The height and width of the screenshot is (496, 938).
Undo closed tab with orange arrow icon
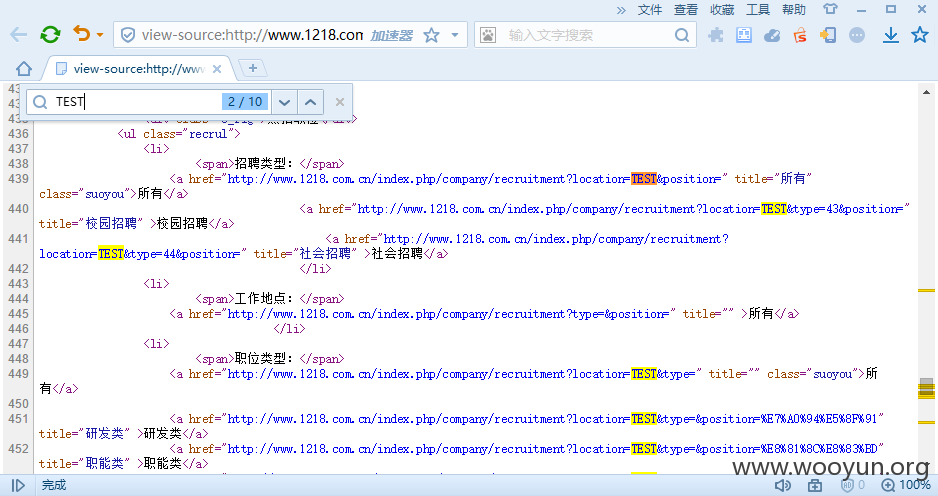(82, 34)
